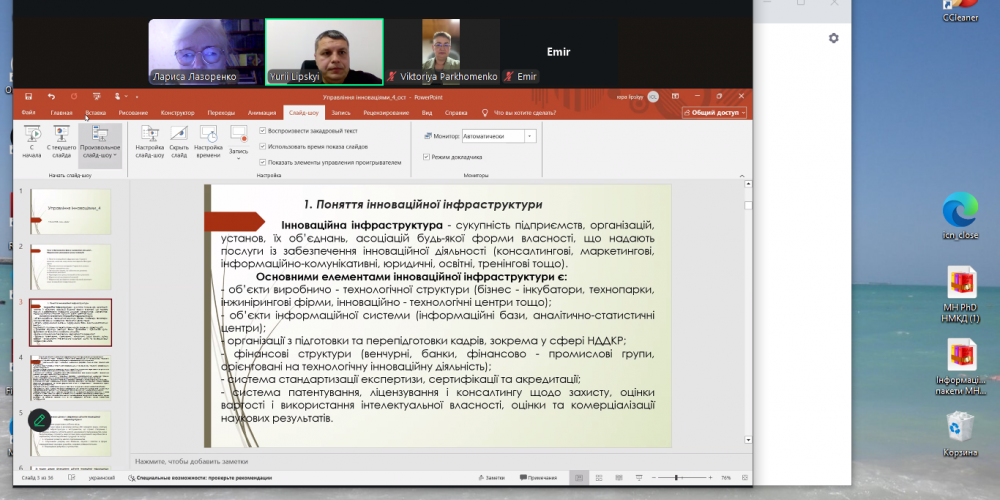Image resolution: width=1000 pixels, height=500 pixels.
Task: Click the zoom slider handle in the status bar
Action: (676, 478)
